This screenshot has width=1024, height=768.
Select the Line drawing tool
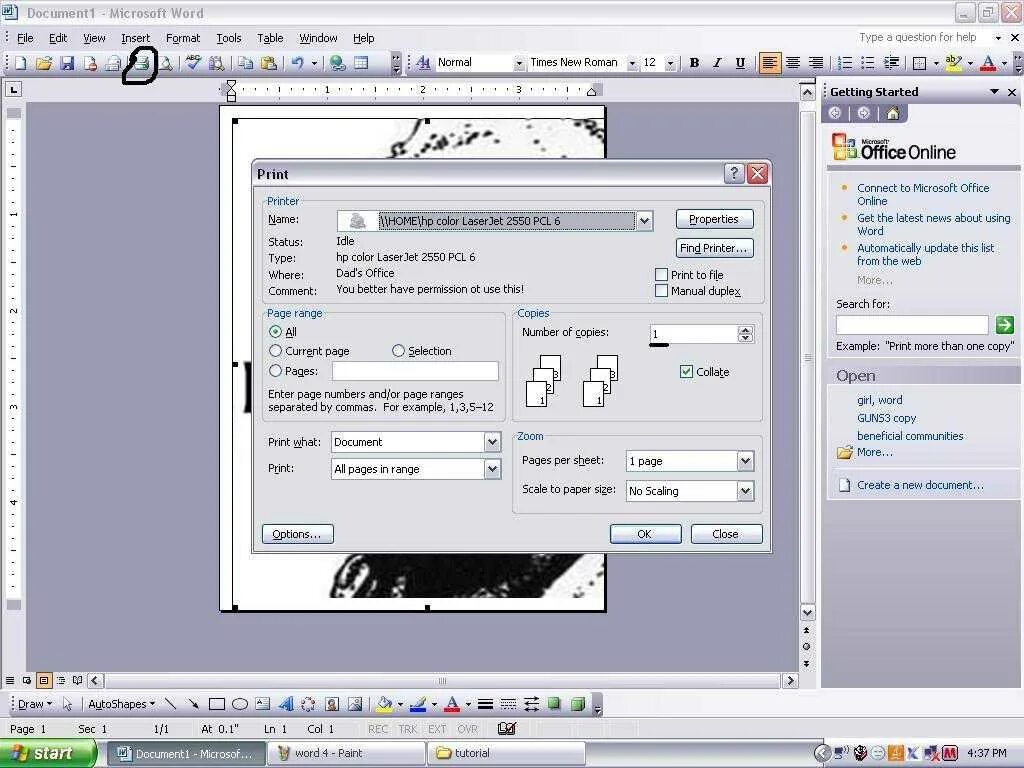(170, 703)
